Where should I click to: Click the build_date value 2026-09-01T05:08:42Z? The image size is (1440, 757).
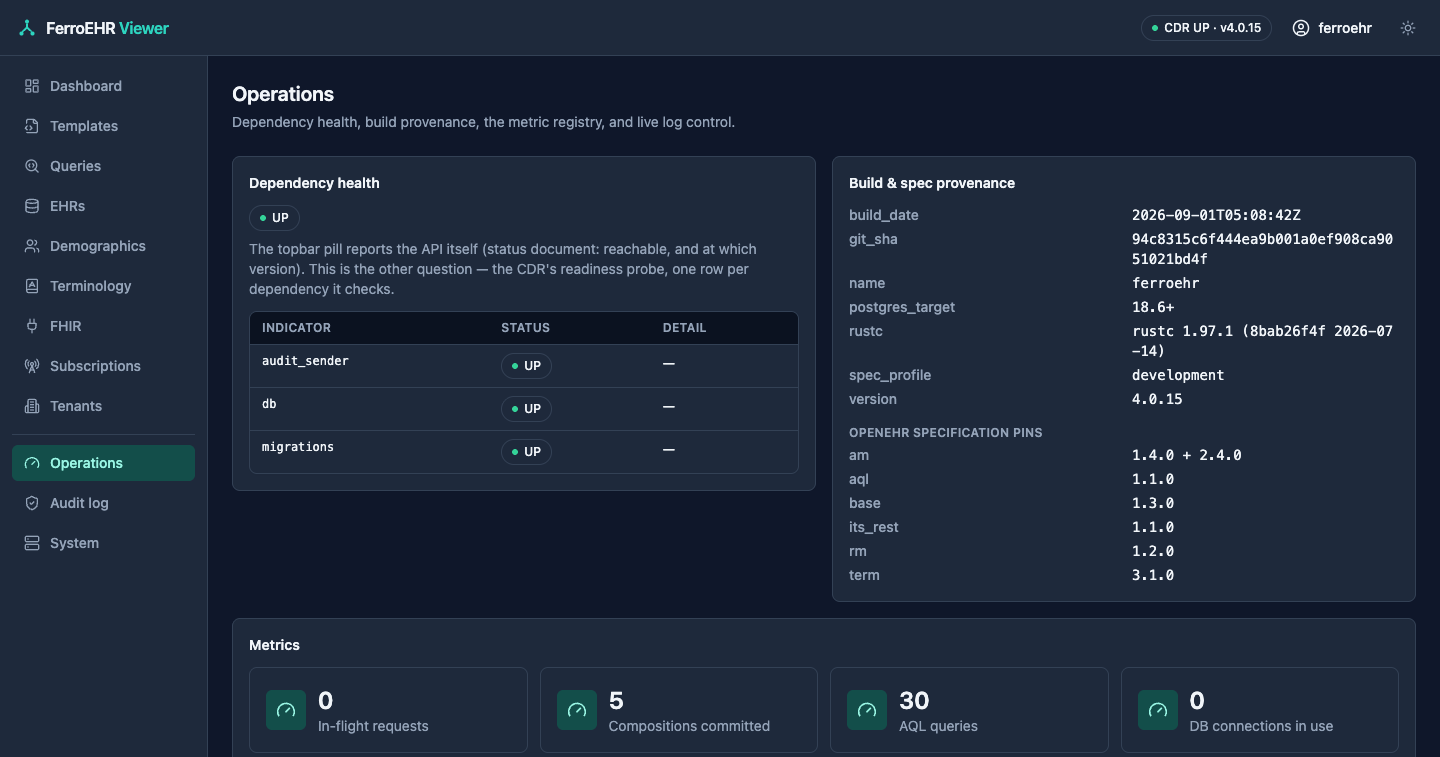click(1216, 215)
